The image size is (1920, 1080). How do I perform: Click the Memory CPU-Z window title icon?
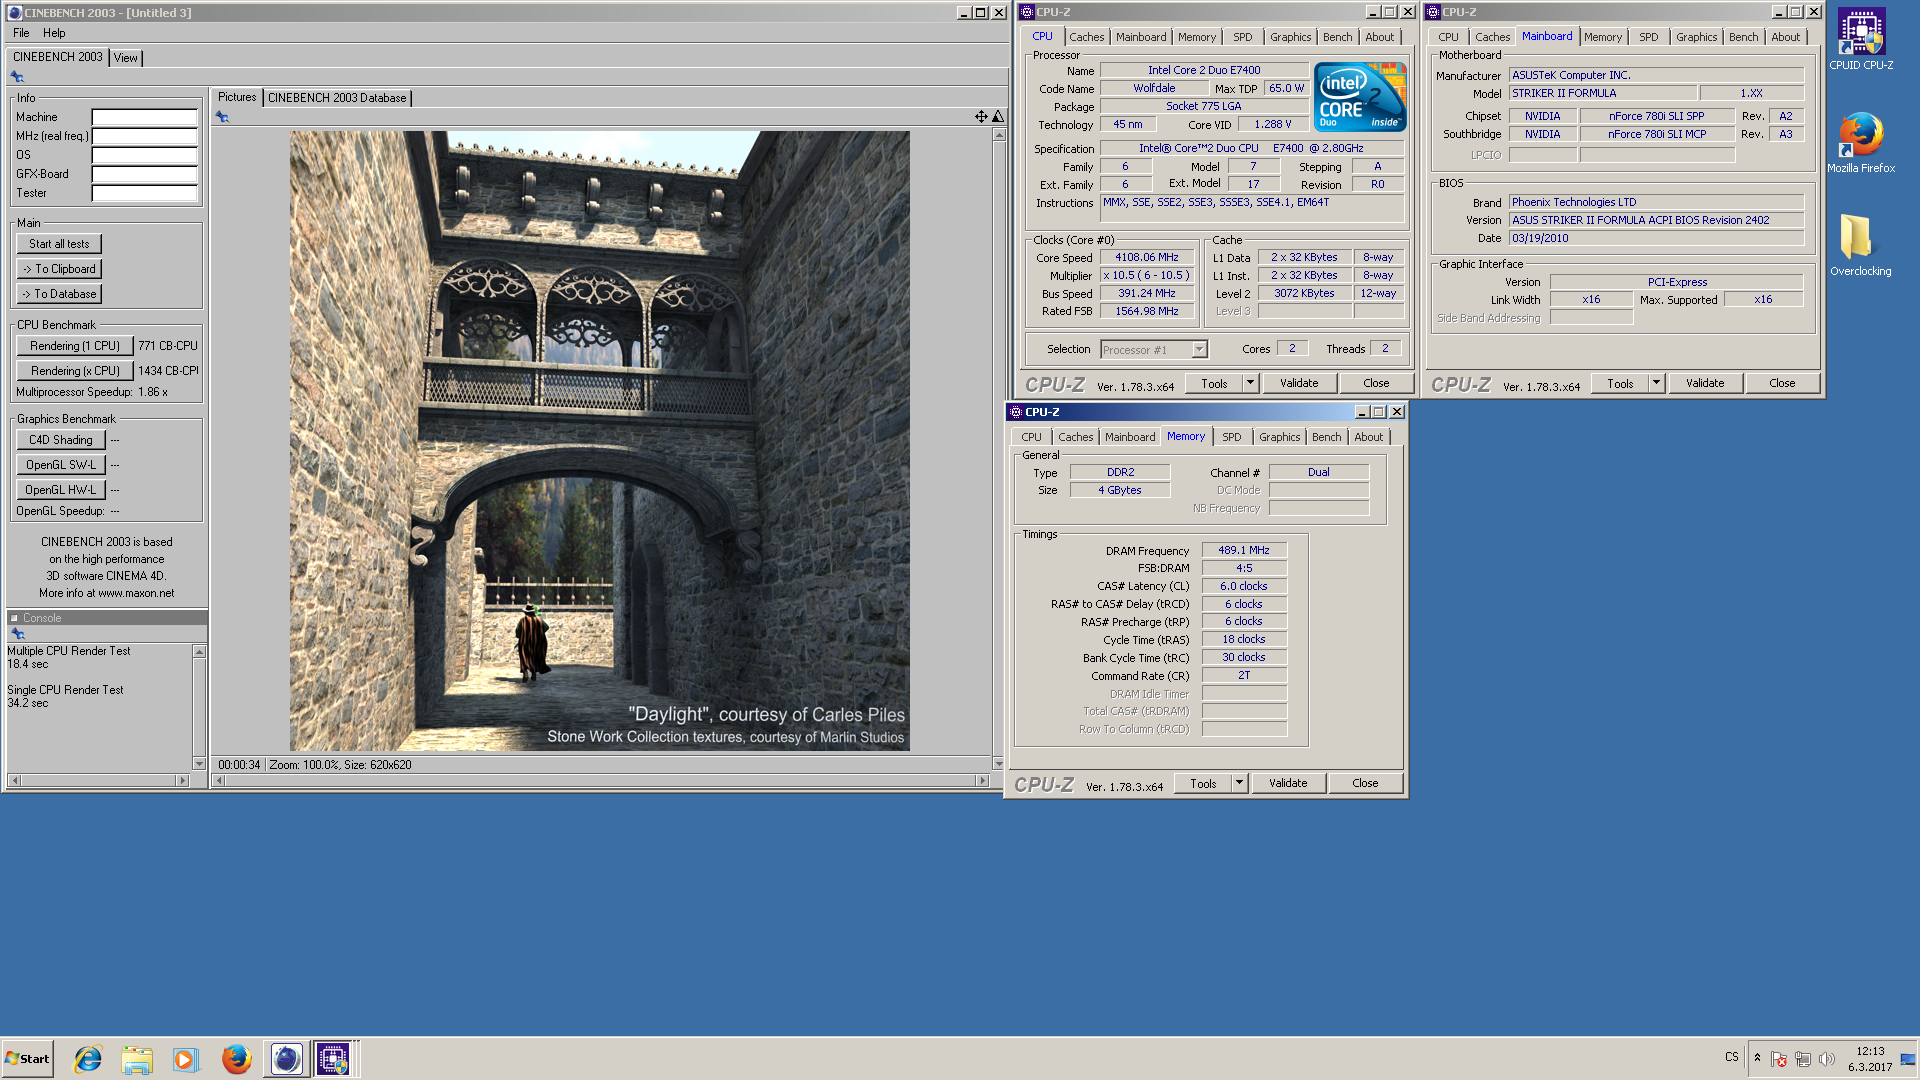(1016, 412)
